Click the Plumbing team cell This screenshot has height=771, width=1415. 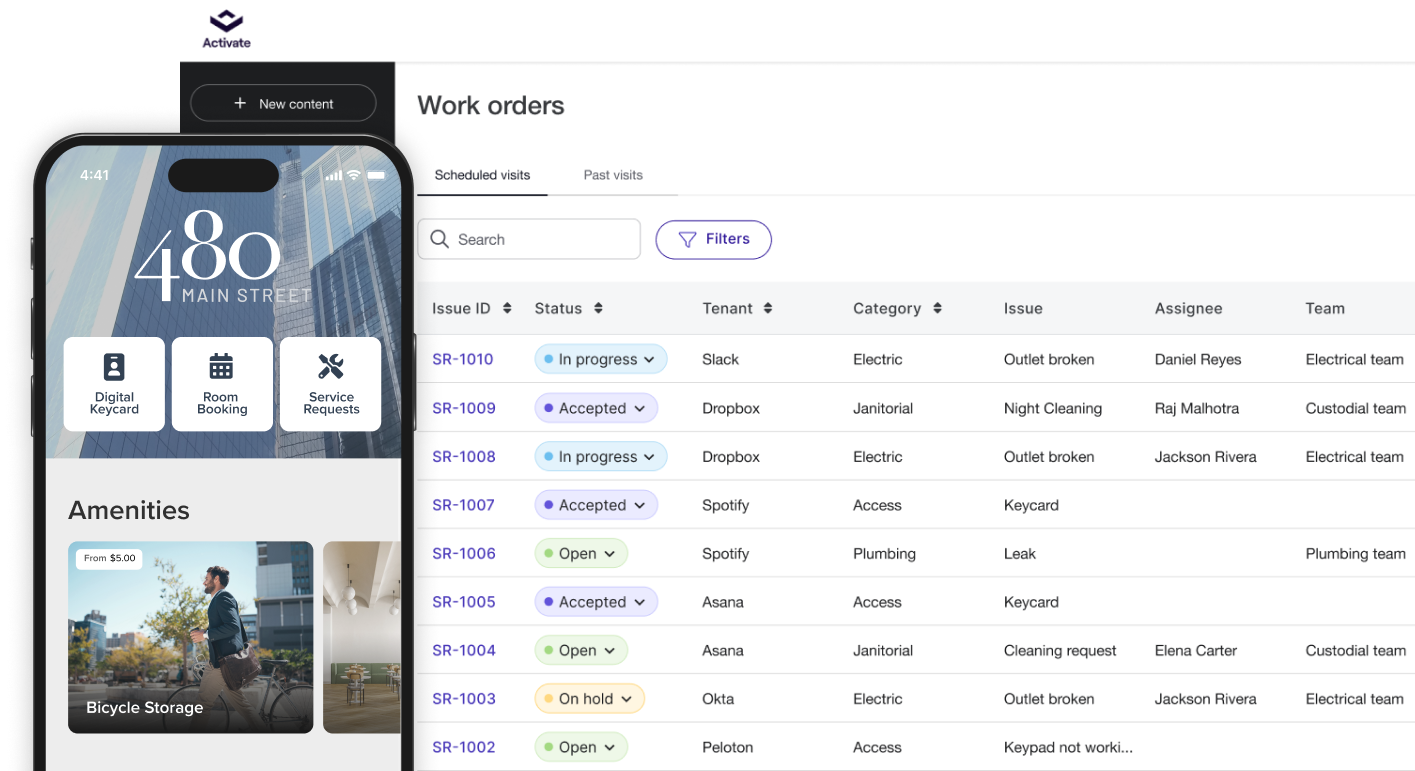pyautogui.click(x=1356, y=553)
